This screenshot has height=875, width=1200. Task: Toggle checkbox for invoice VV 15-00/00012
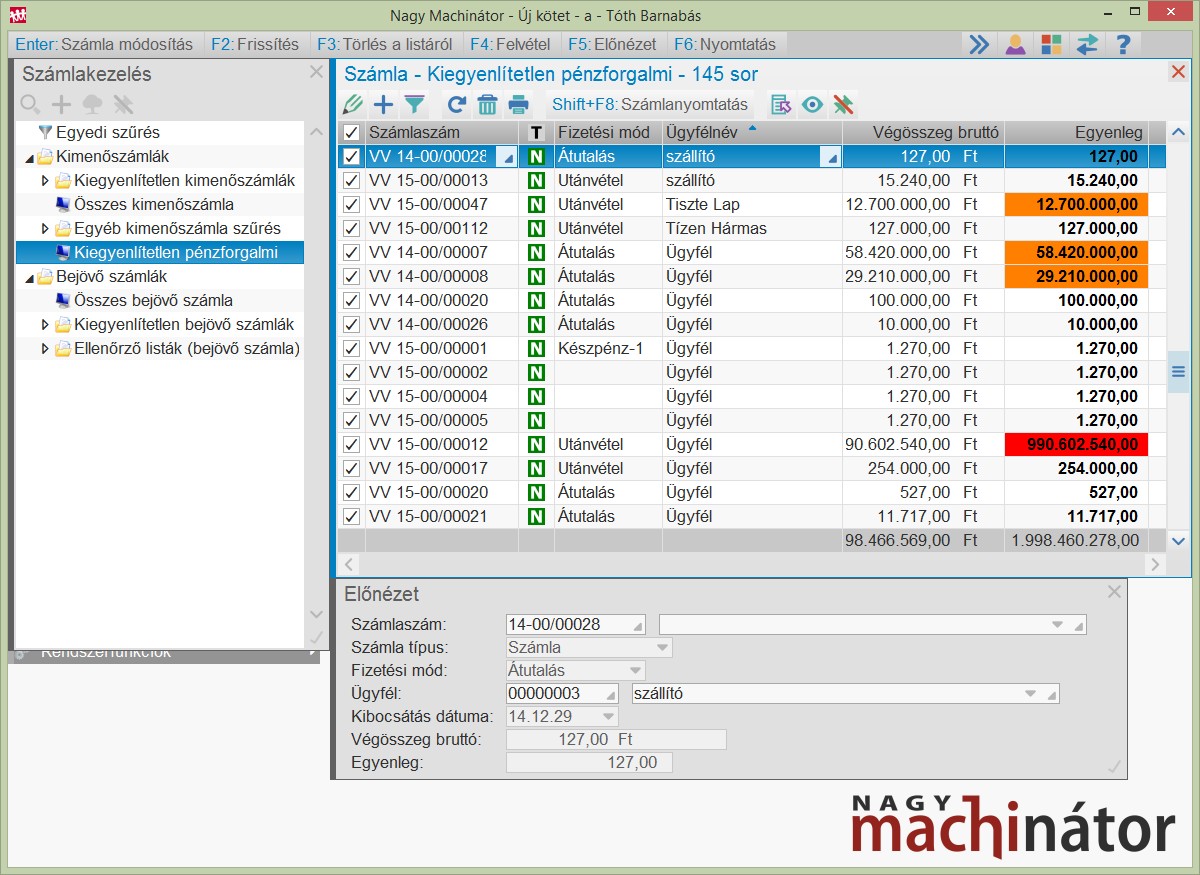(351, 445)
